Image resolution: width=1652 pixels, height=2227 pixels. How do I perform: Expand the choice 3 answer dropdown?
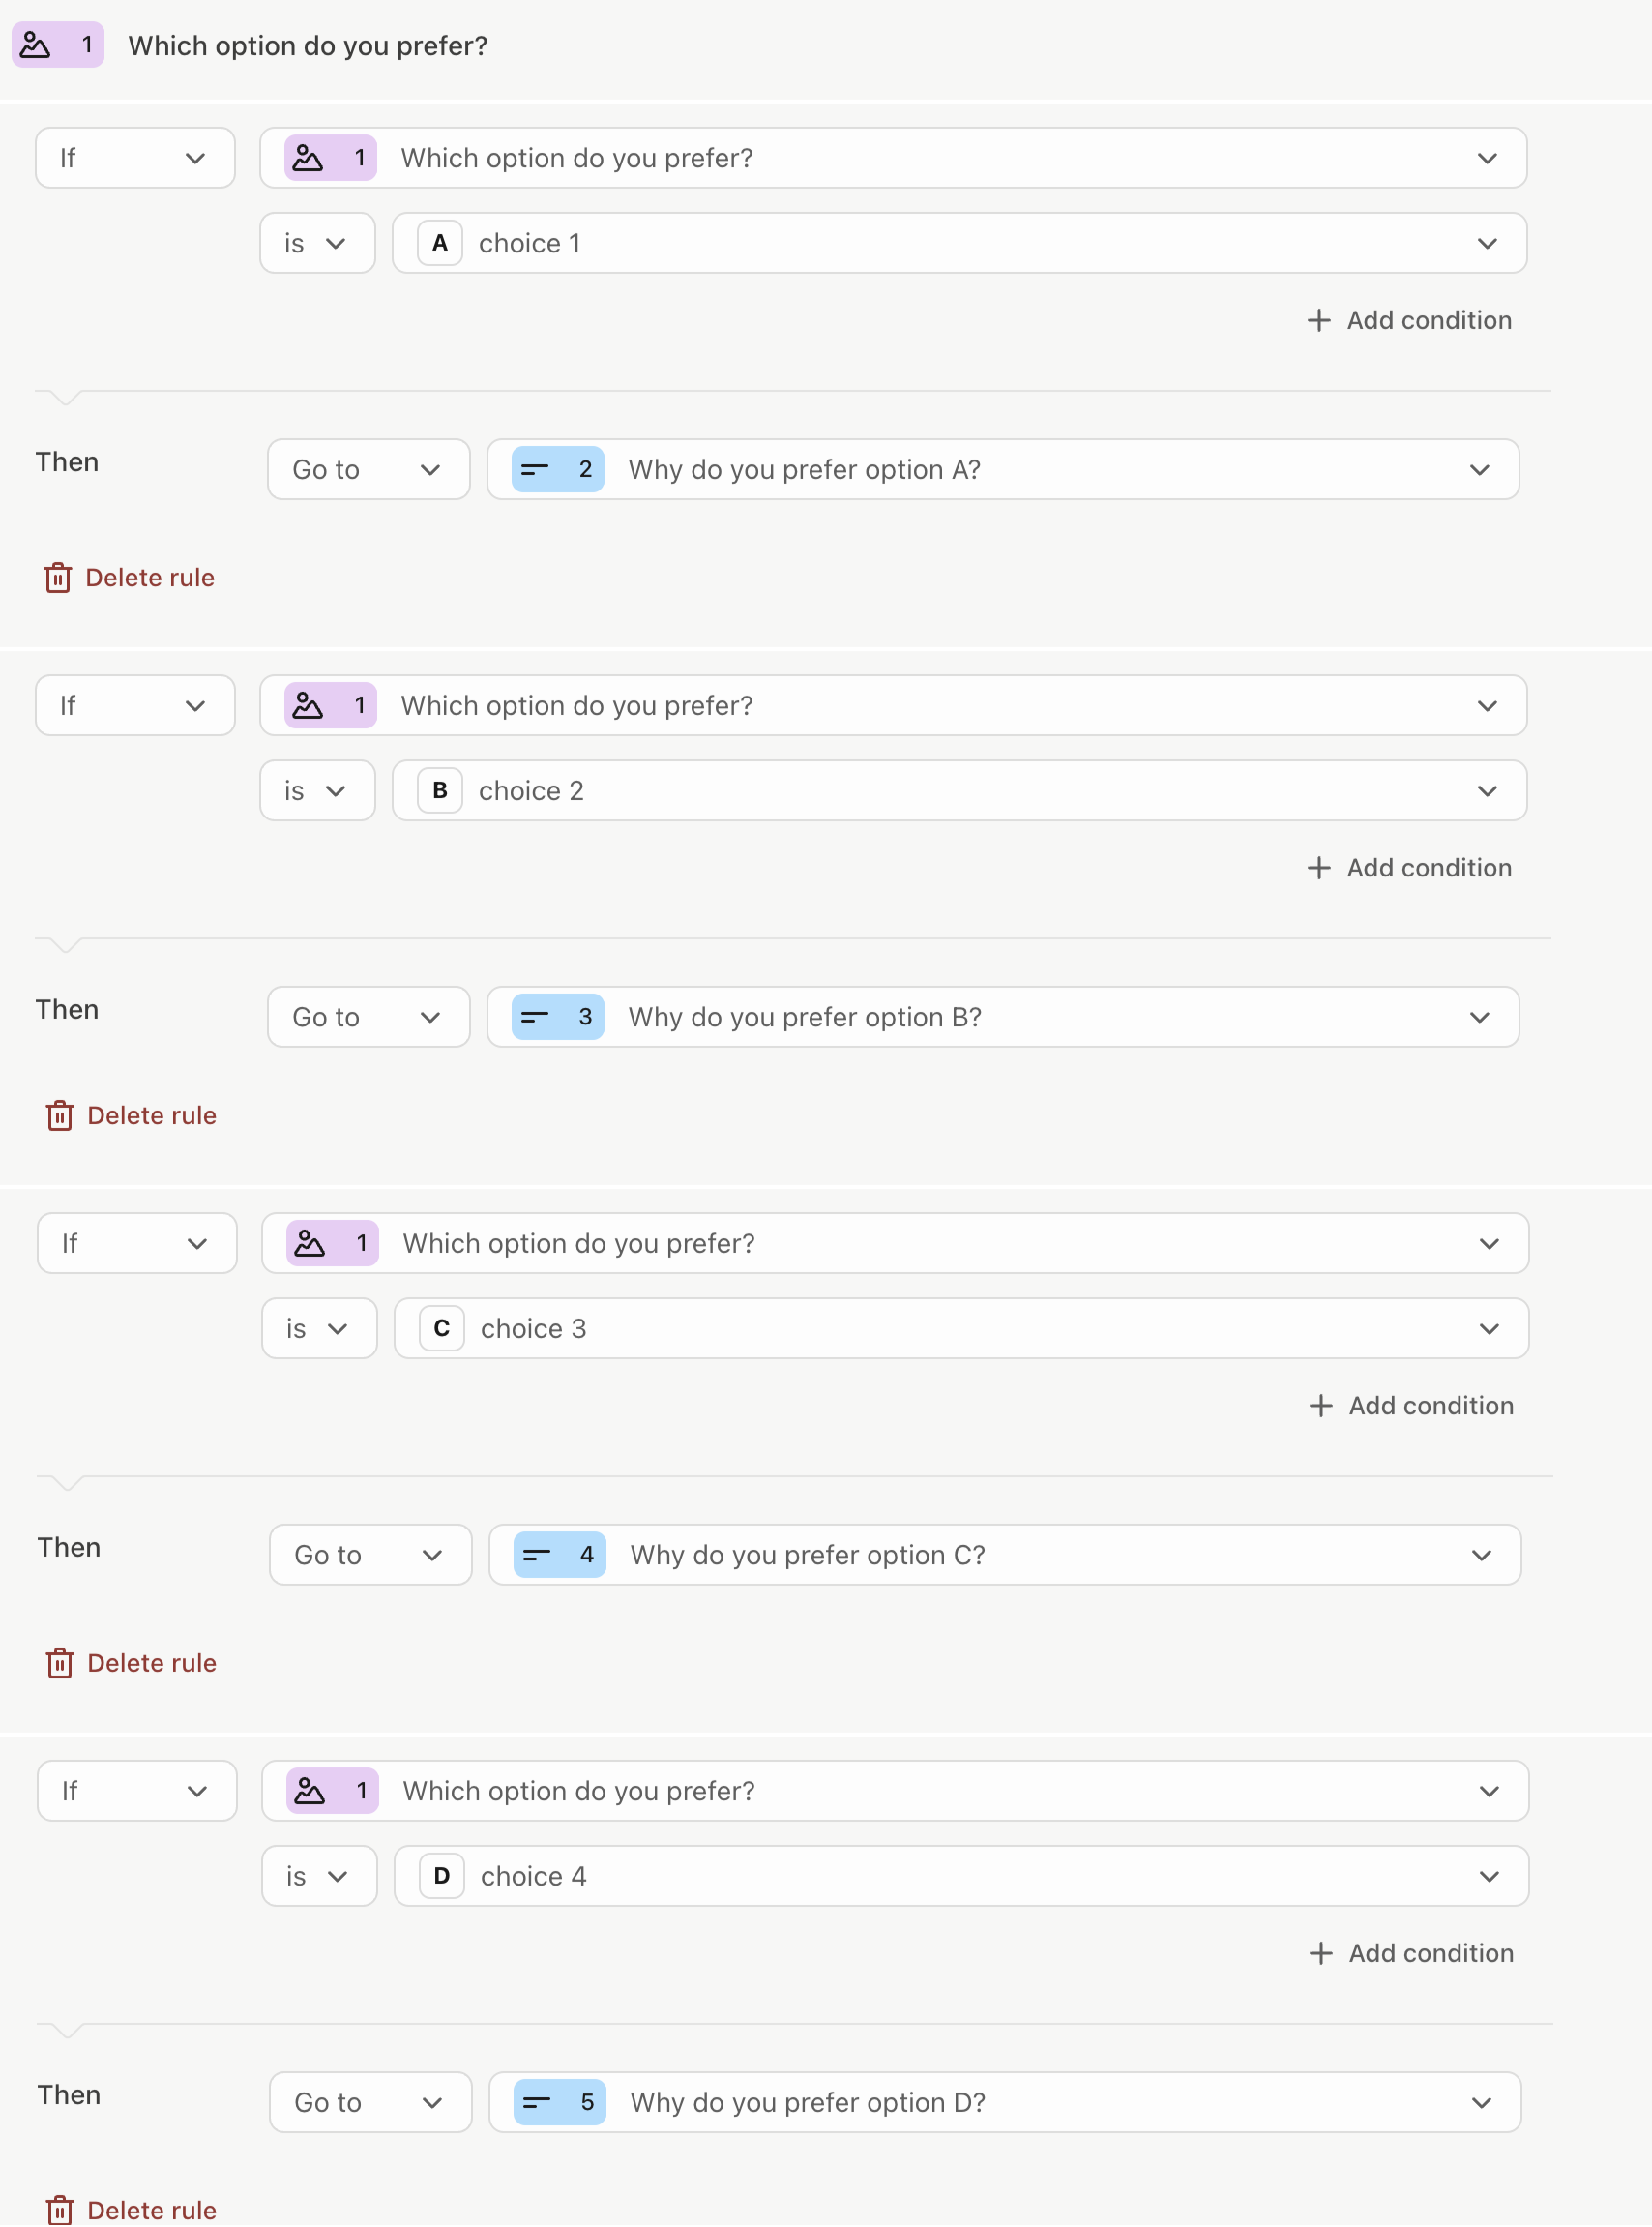point(961,1328)
